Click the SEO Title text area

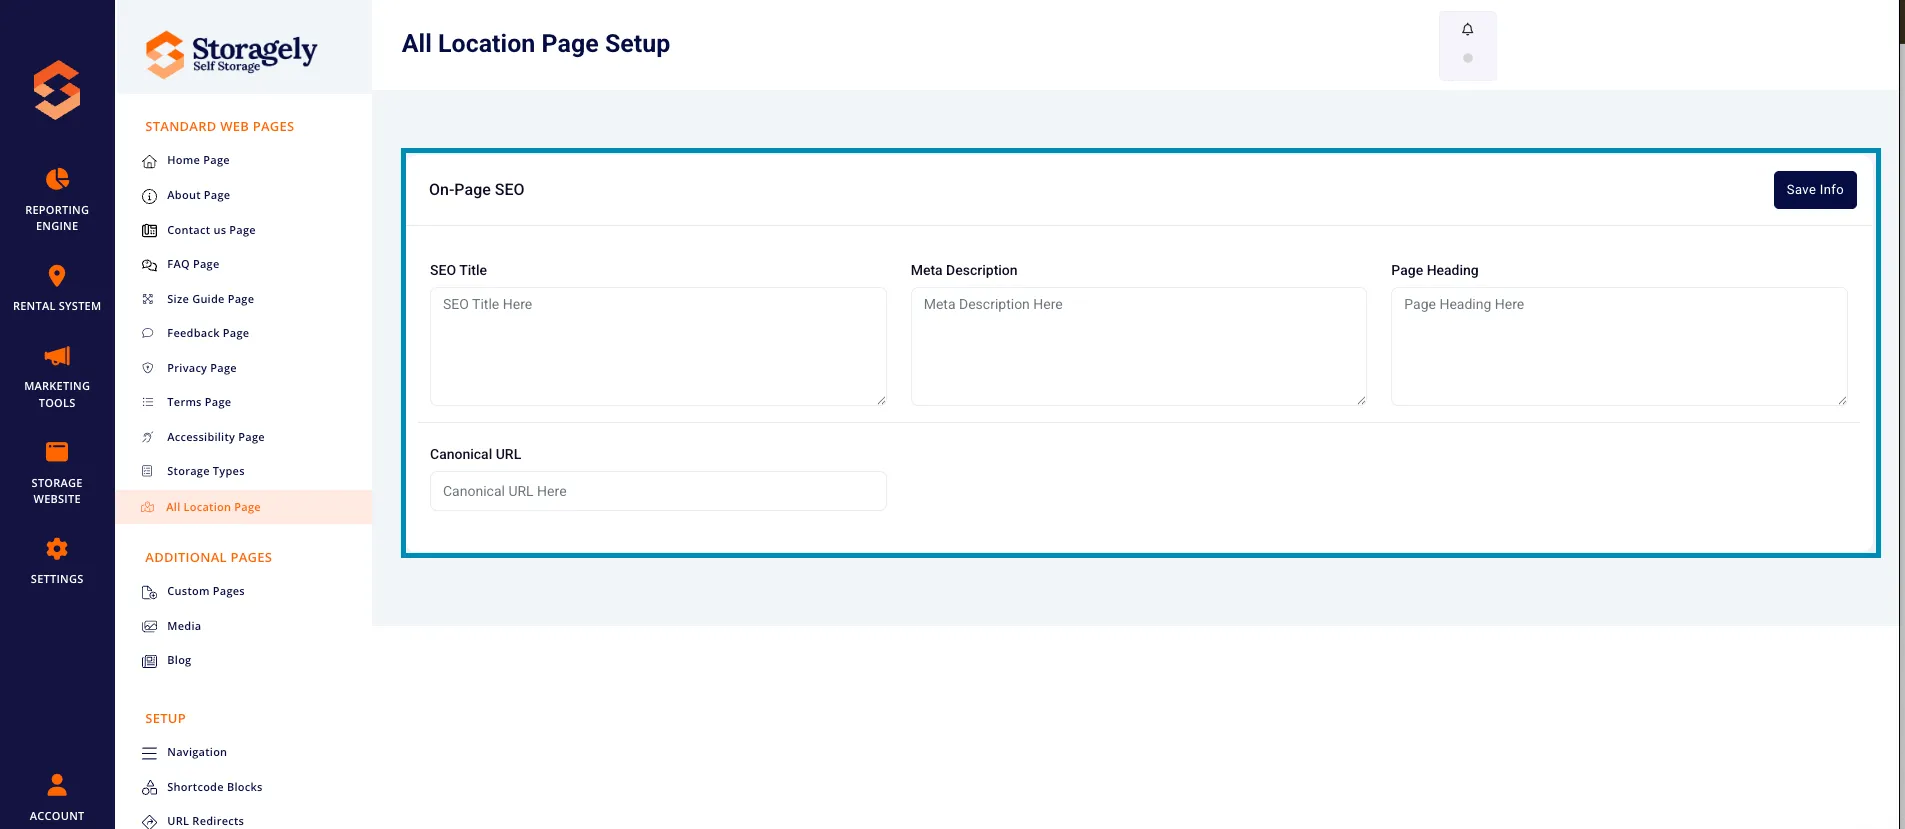coord(658,346)
